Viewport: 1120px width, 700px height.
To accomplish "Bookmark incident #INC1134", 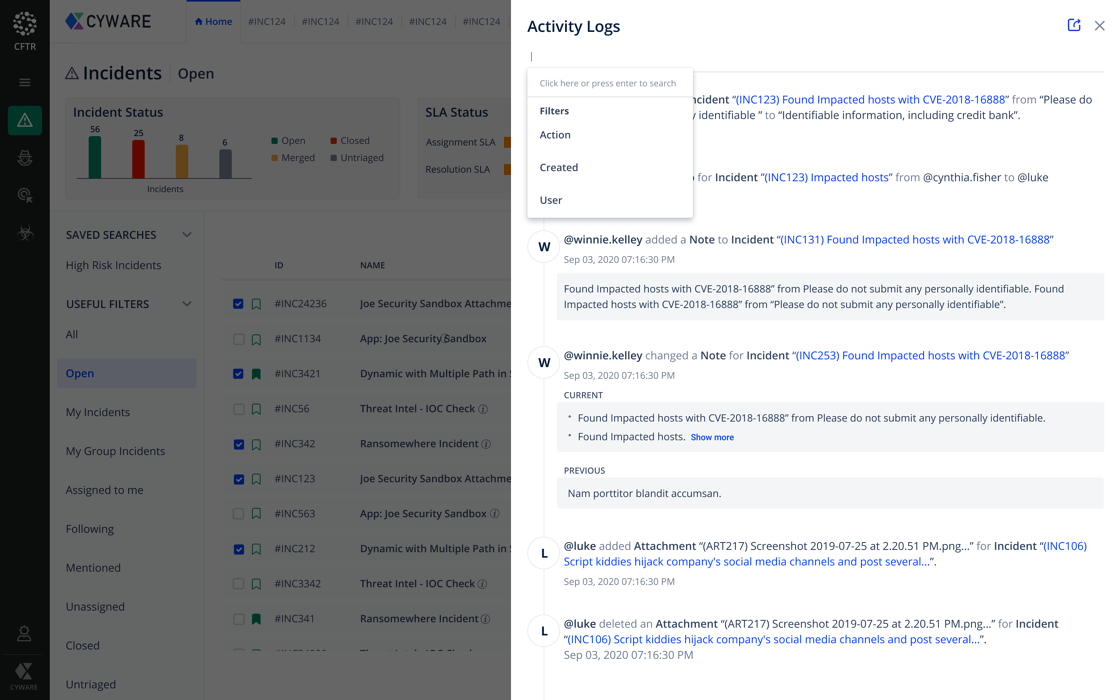I will coord(256,339).
